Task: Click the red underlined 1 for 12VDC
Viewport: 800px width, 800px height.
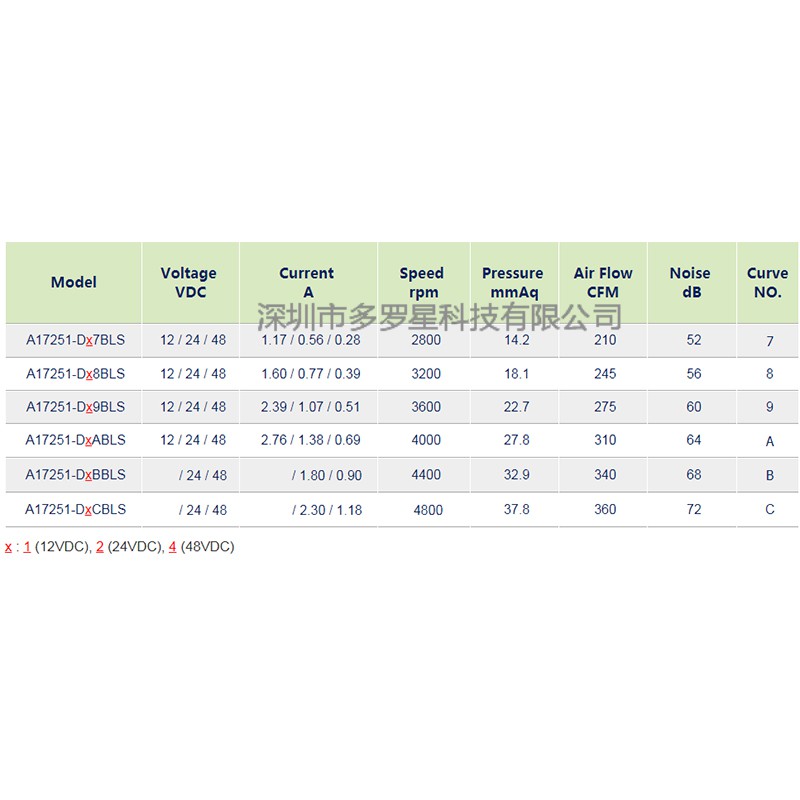Action: click(x=27, y=547)
